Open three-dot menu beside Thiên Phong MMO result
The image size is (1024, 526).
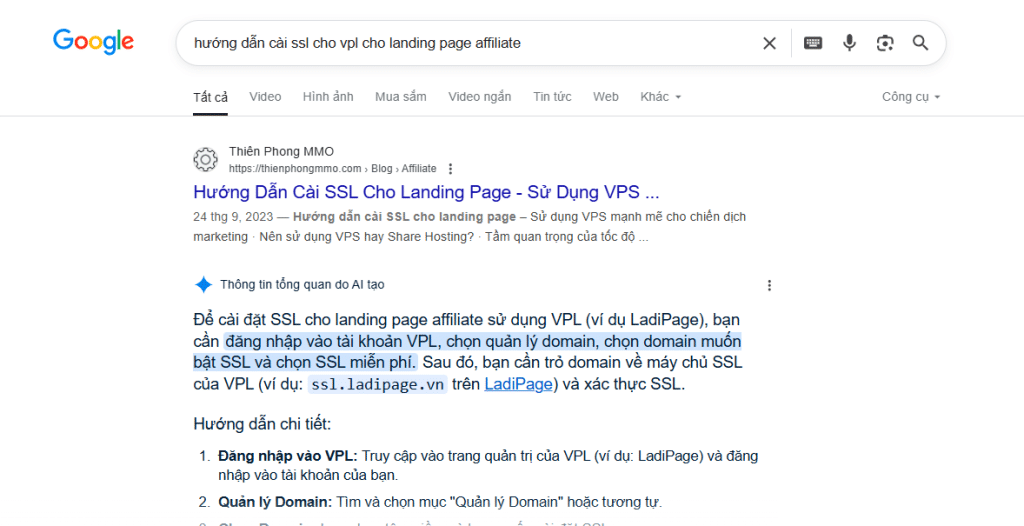tap(450, 169)
